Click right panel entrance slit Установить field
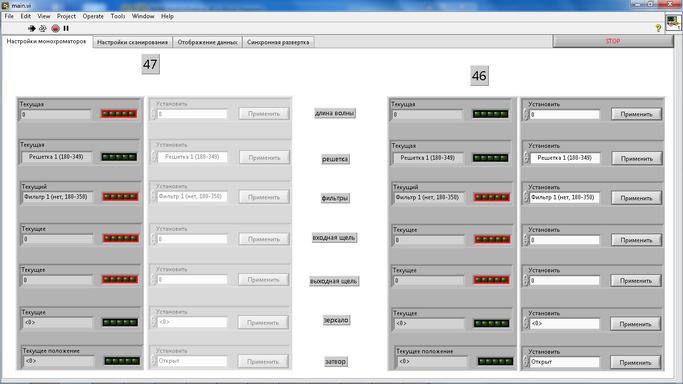Image resolution: width=683 pixels, height=384 pixels. 565,240
